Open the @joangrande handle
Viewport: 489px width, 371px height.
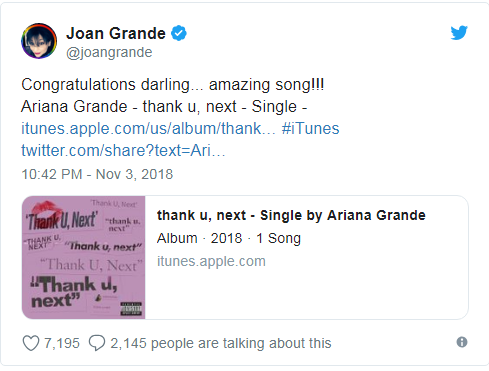(109, 53)
